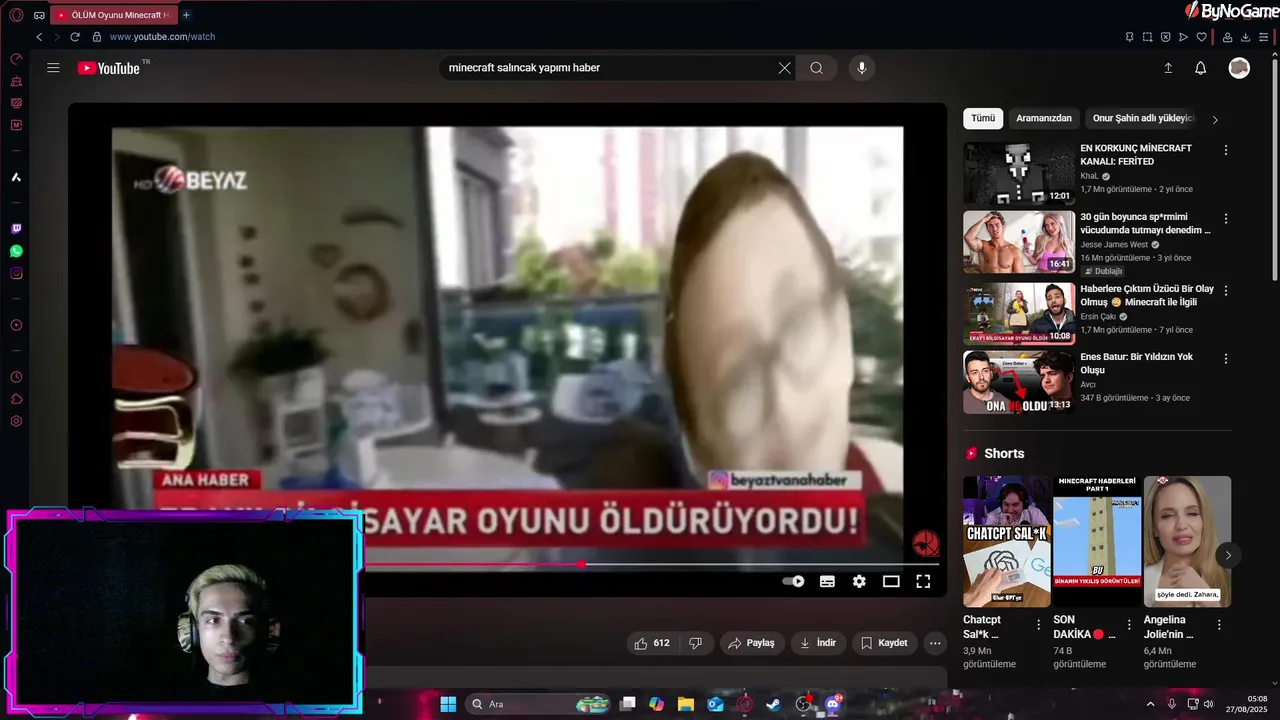Open the GX Corner gamepad icon
The image size is (1280, 720).
pos(38,15)
